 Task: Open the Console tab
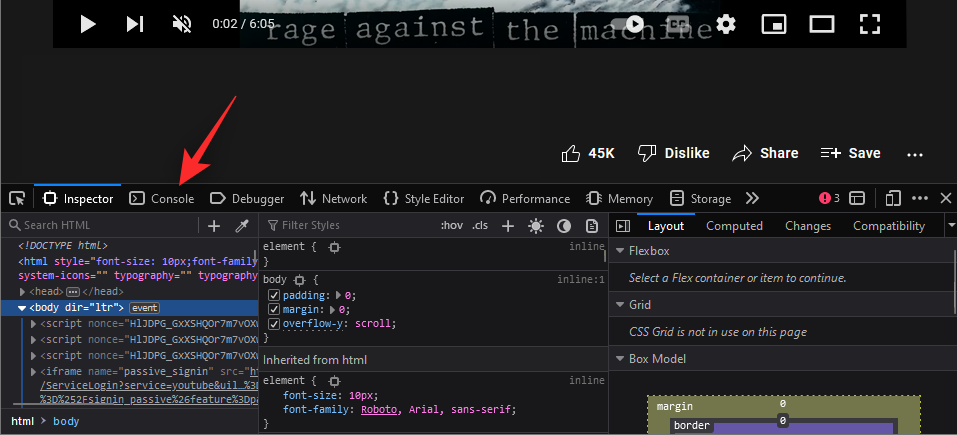tap(162, 198)
